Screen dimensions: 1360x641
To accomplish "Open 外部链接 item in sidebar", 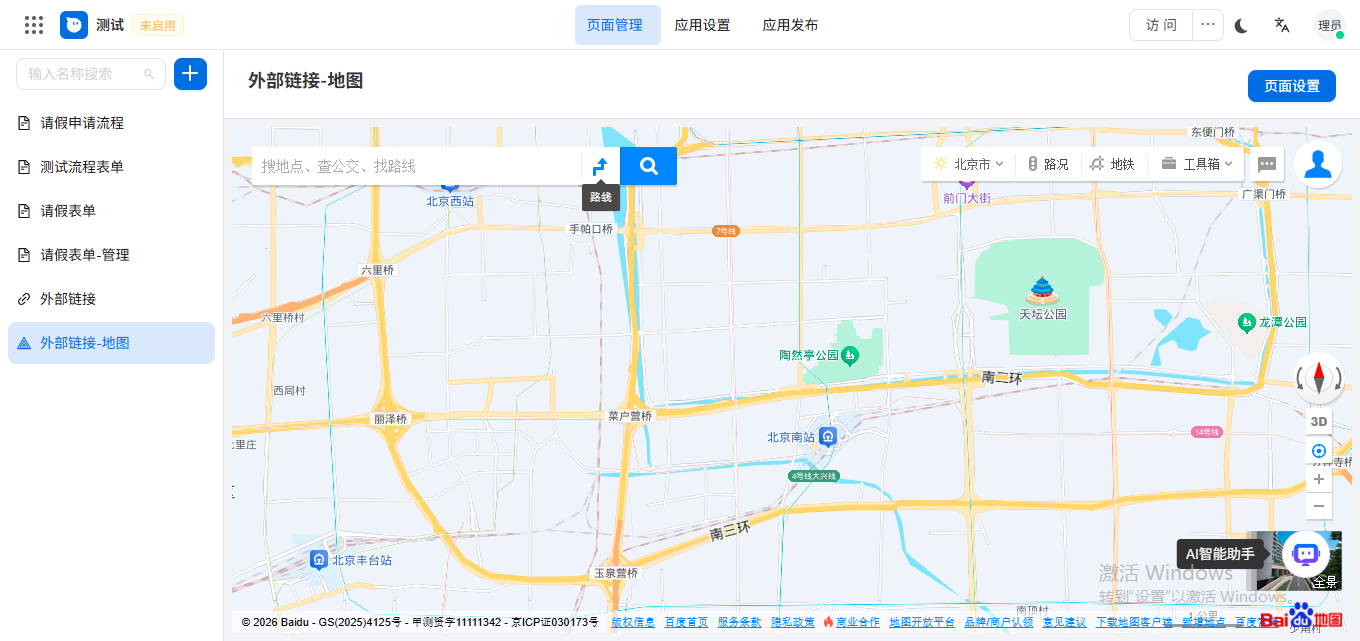I will click(x=111, y=299).
